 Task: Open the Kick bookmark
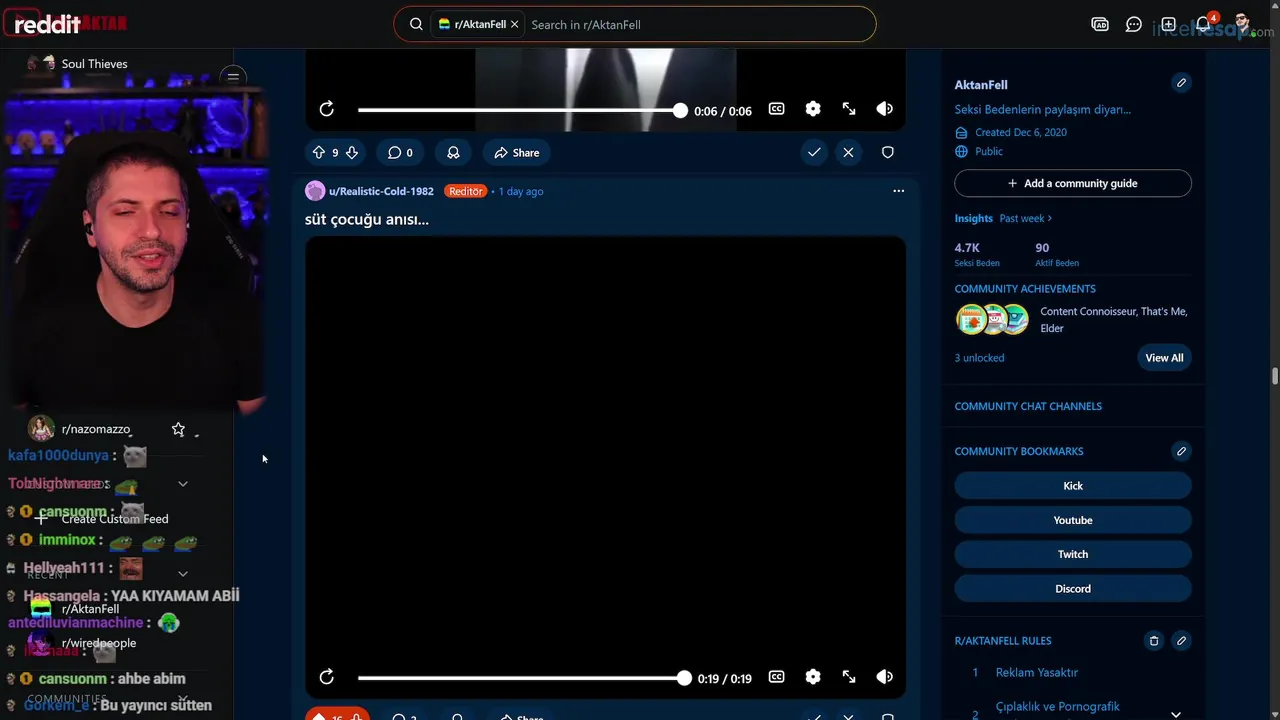pos(1073,486)
